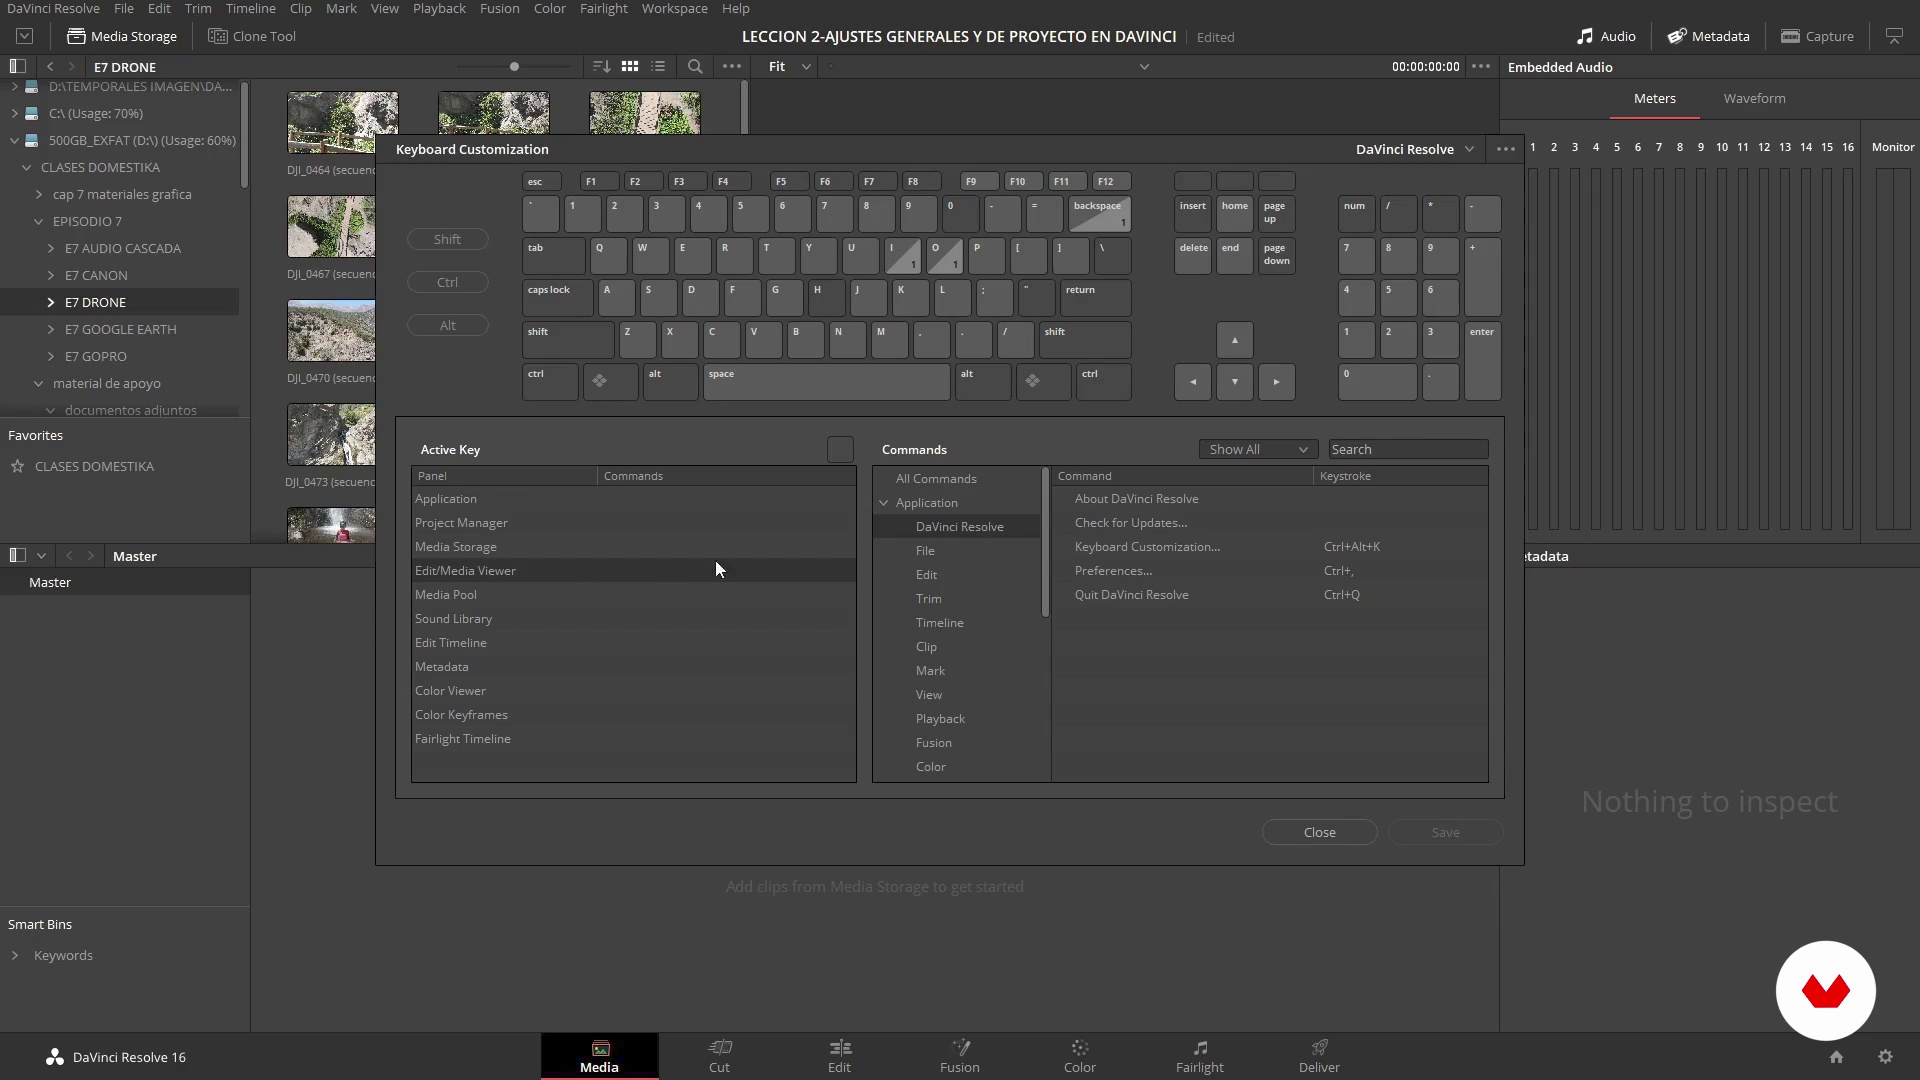Switch to the Color page
Image resolution: width=1920 pixels, height=1080 pixels.
[1079, 1056]
